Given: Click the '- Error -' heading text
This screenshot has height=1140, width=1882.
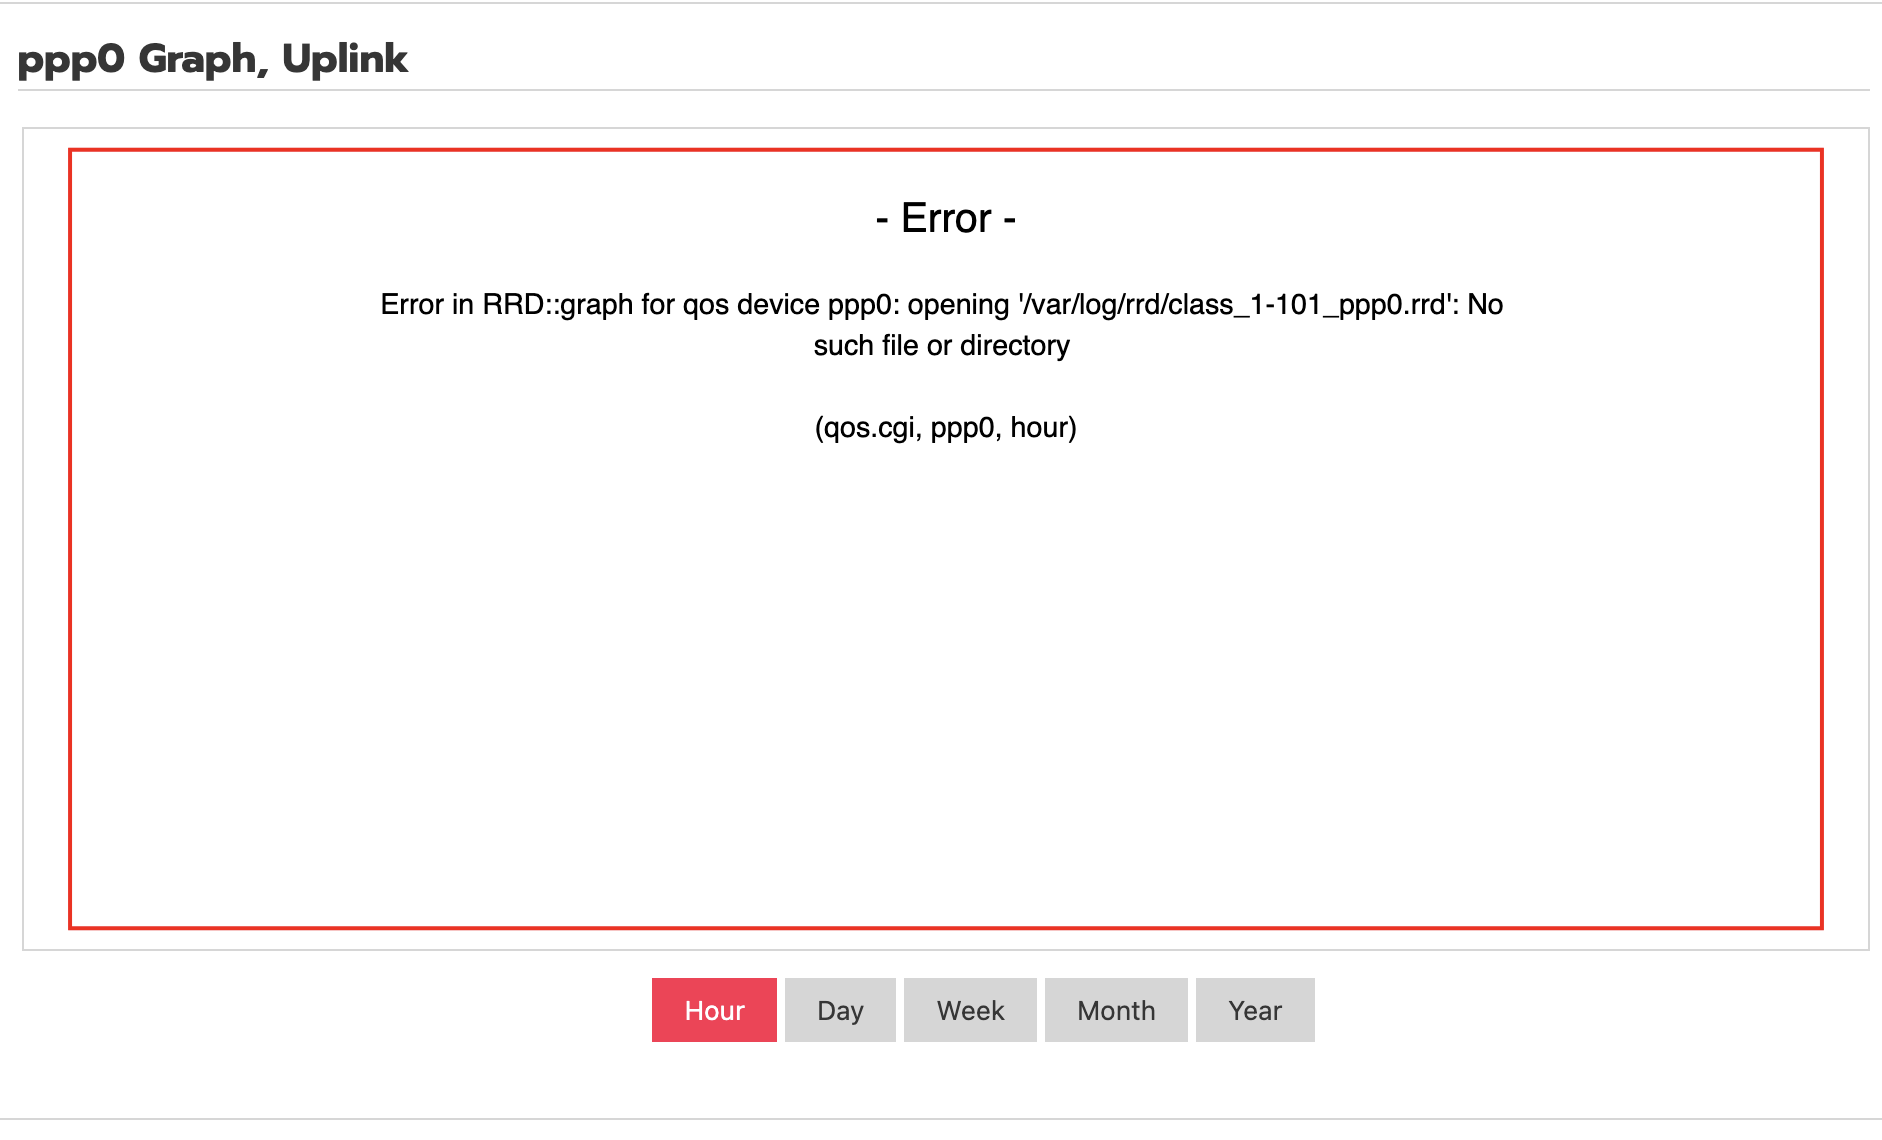Looking at the screenshot, I should click(946, 218).
